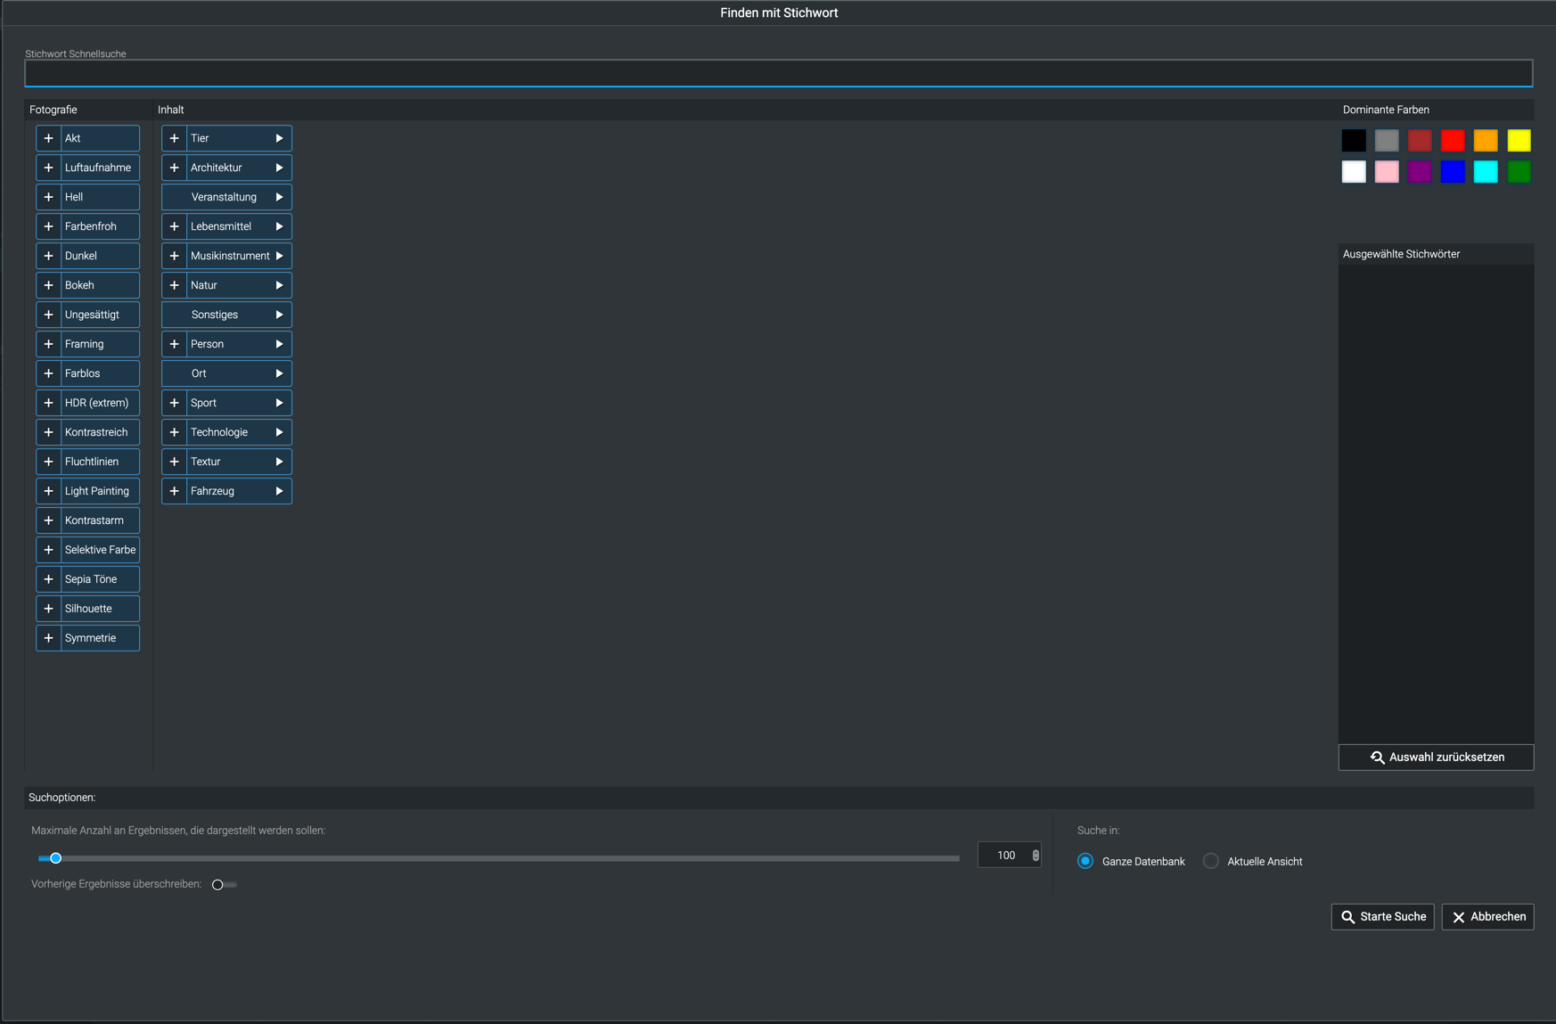The height and width of the screenshot is (1024, 1556).
Task: Select the Veranstaltung category label
Action: [224, 197]
